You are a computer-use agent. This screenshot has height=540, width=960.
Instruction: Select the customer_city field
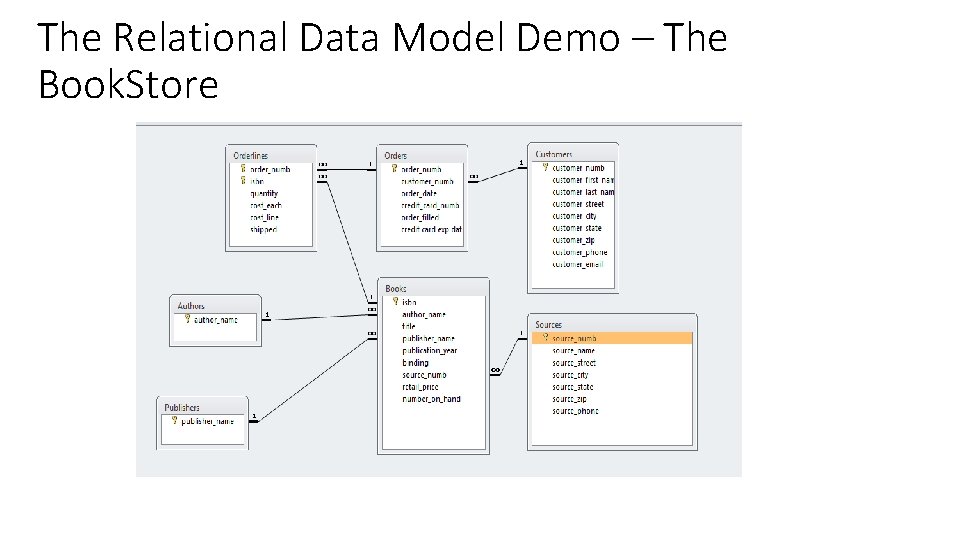point(574,216)
